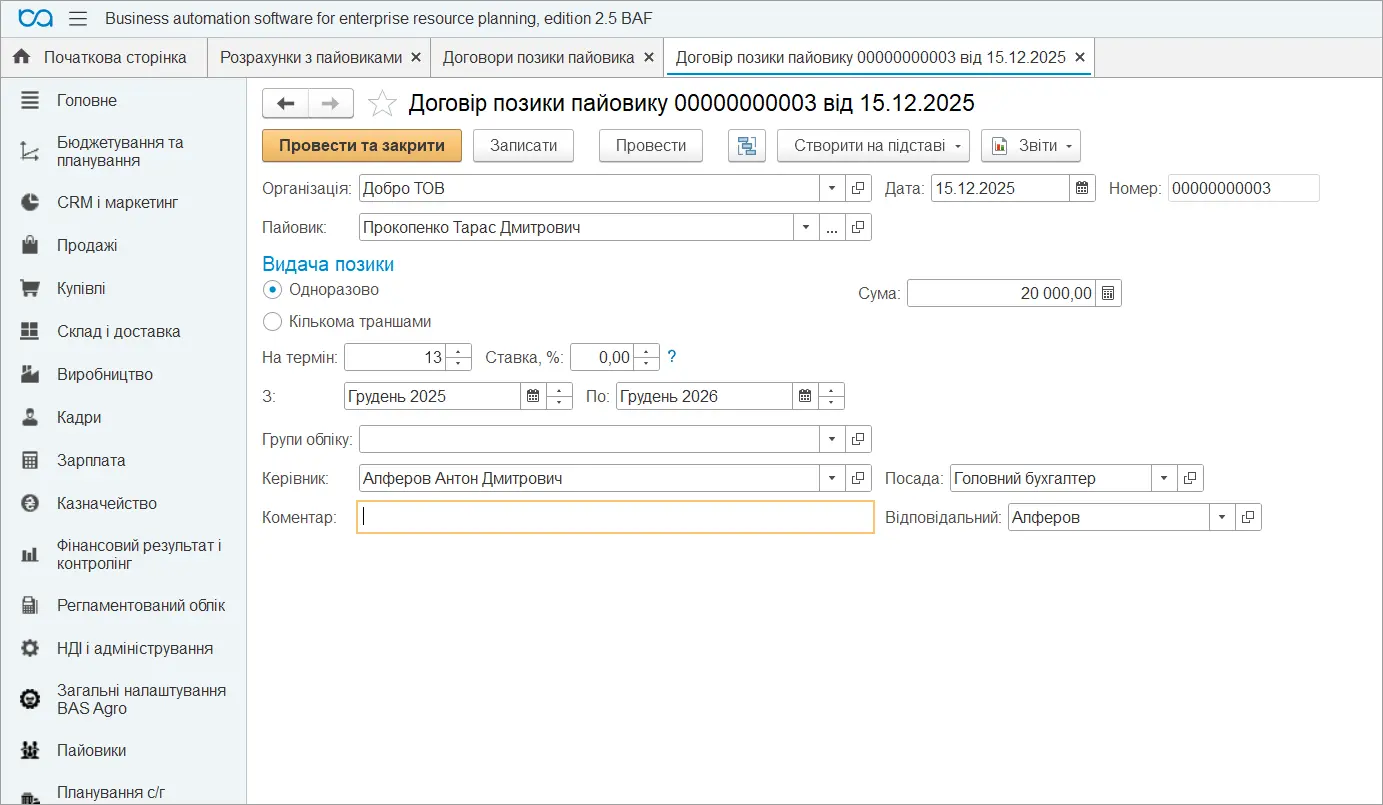Select Одноразово radio option
This screenshot has width=1383, height=805.
pyautogui.click(x=272, y=289)
